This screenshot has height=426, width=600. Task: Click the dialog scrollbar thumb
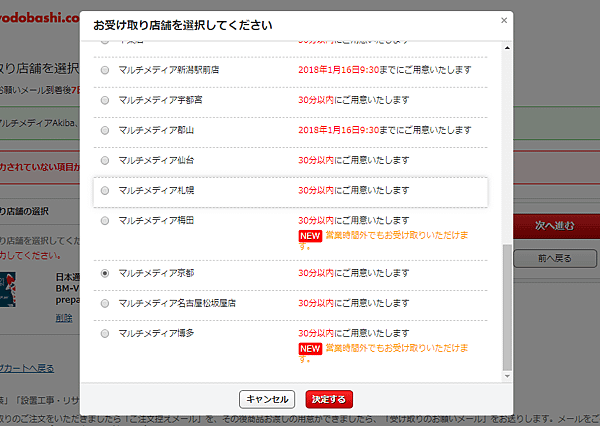pyautogui.click(x=507, y=307)
